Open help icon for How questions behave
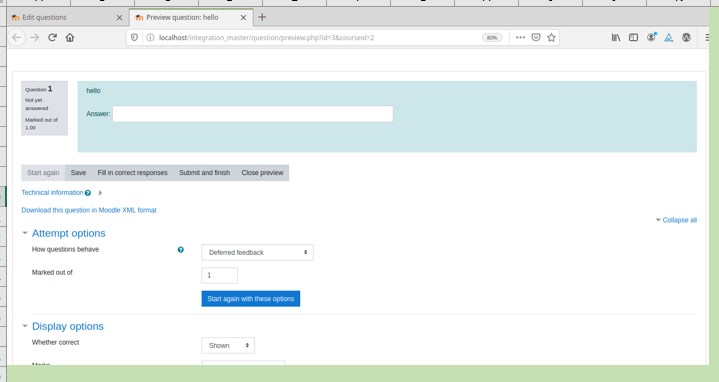719x382 pixels. pos(181,249)
